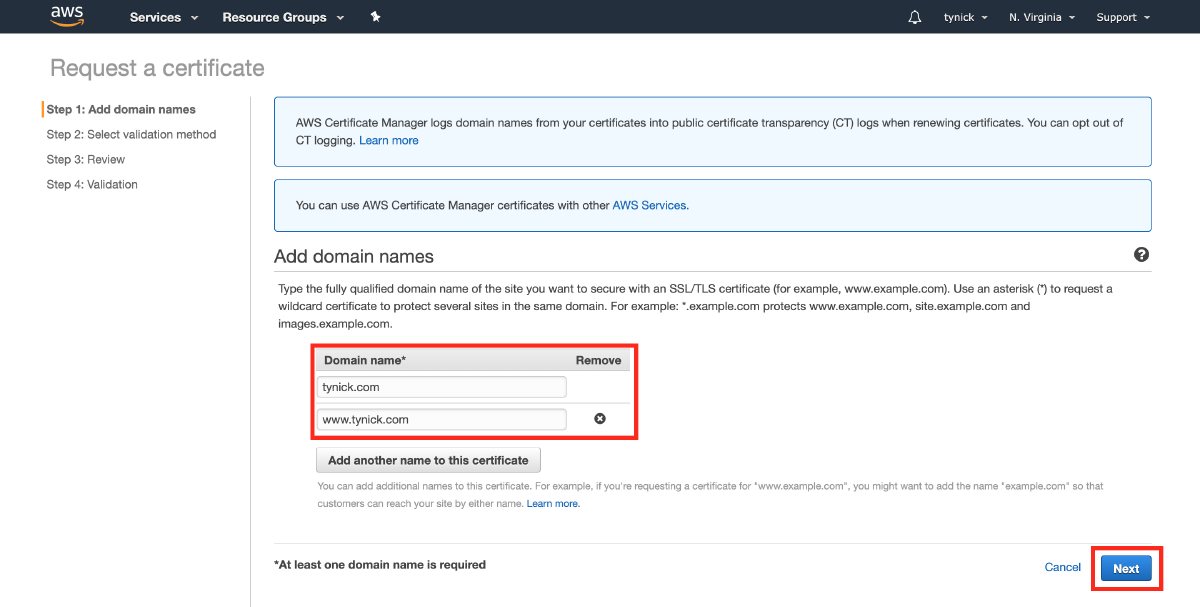
Task: Open the pin shortcuts icon in navbar
Action: pyautogui.click(x=375, y=17)
